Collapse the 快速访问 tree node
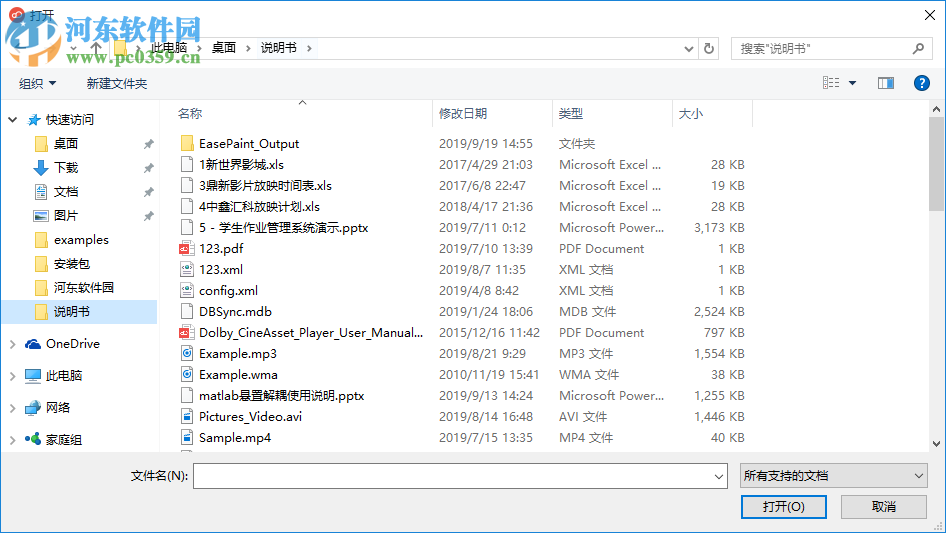The image size is (946, 533). tap(13, 120)
